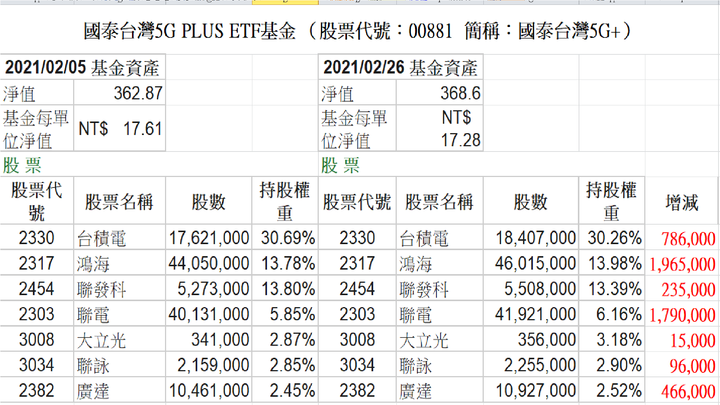
Task: Select the 44,050,000 shares cell
Action: click(x=208, y=263)
